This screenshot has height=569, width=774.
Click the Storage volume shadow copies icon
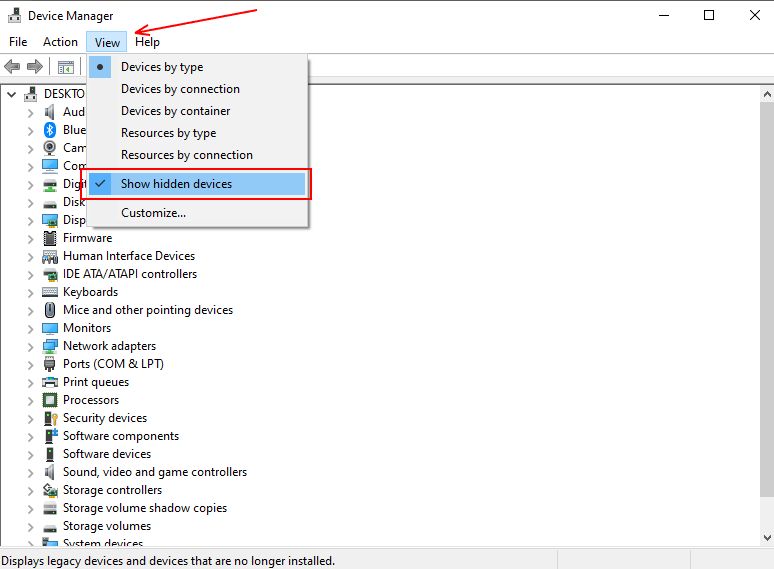coord(50,508)
